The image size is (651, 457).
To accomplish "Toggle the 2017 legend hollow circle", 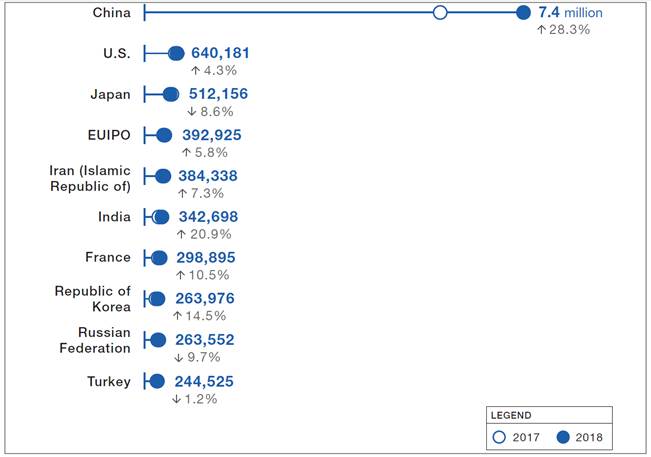I will (x=500, y=436).
